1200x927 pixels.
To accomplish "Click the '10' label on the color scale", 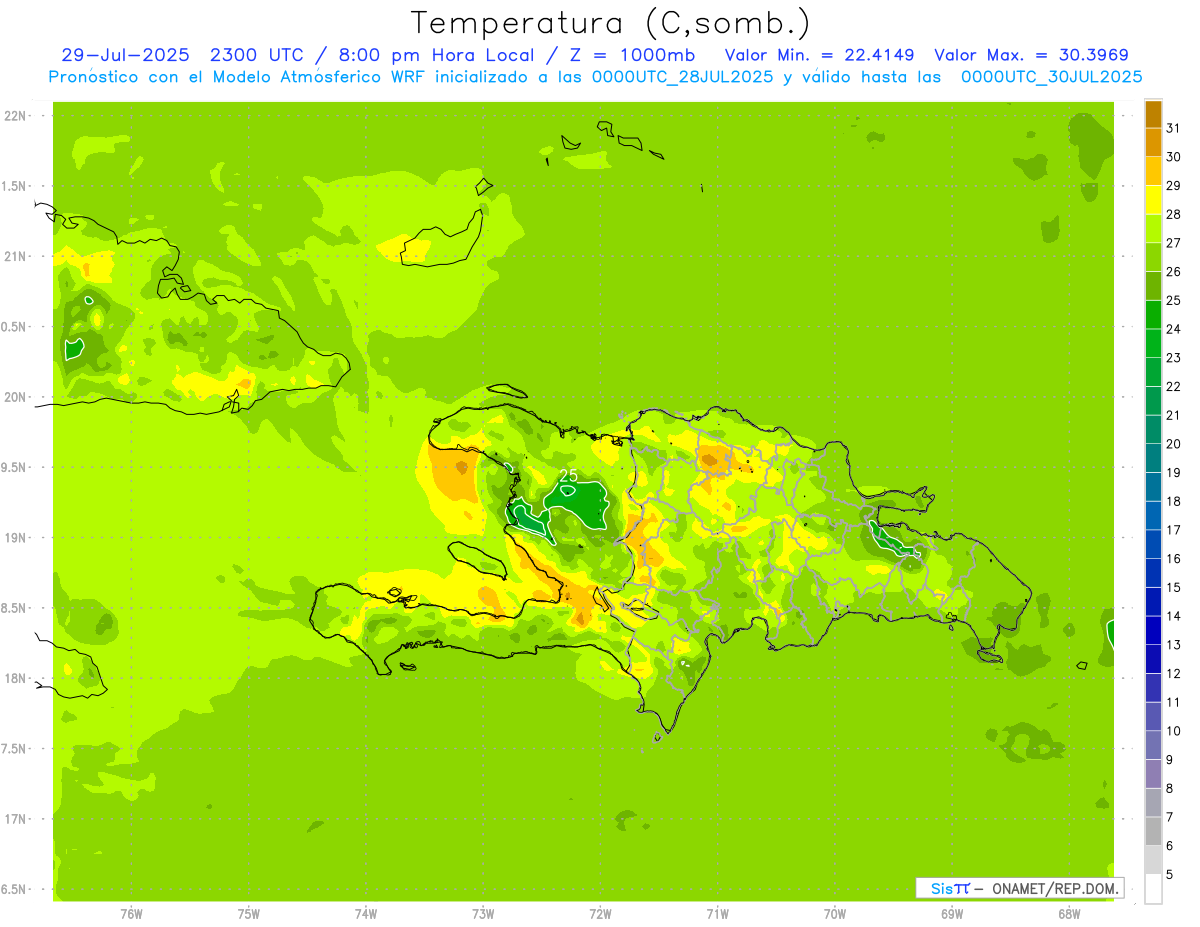I will point(1173,731).
